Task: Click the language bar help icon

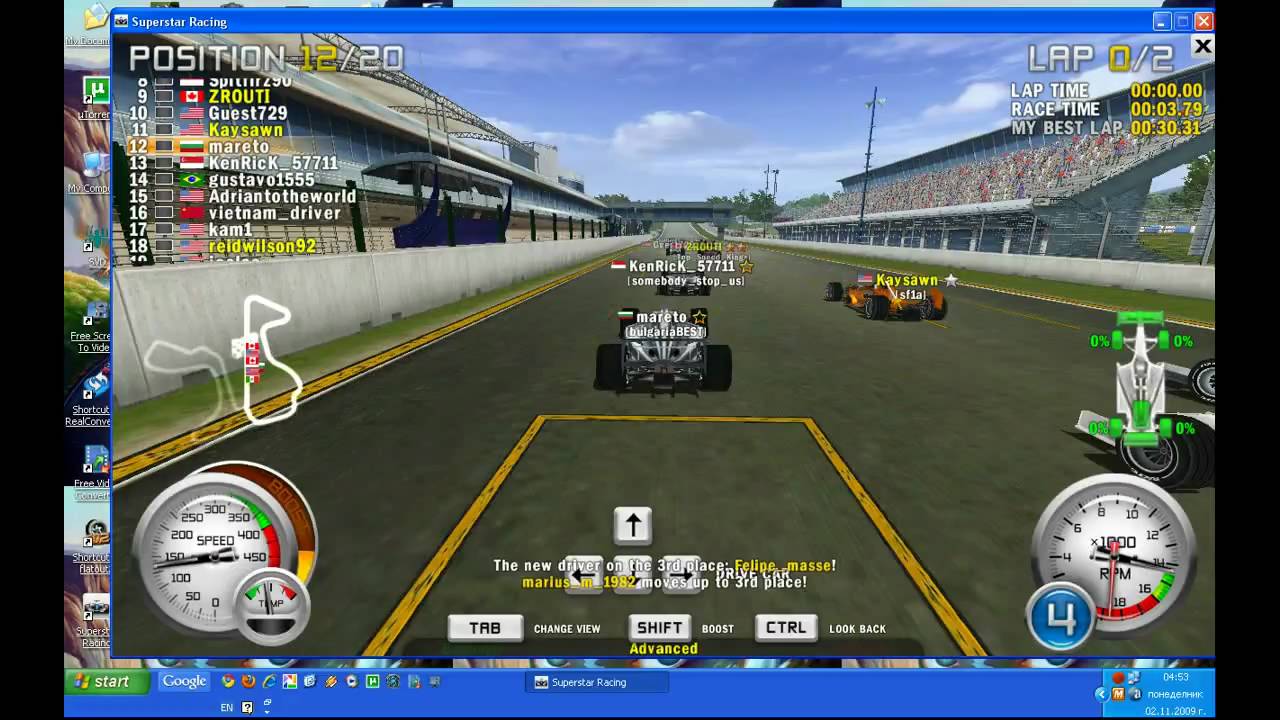Action: [248, 707]
